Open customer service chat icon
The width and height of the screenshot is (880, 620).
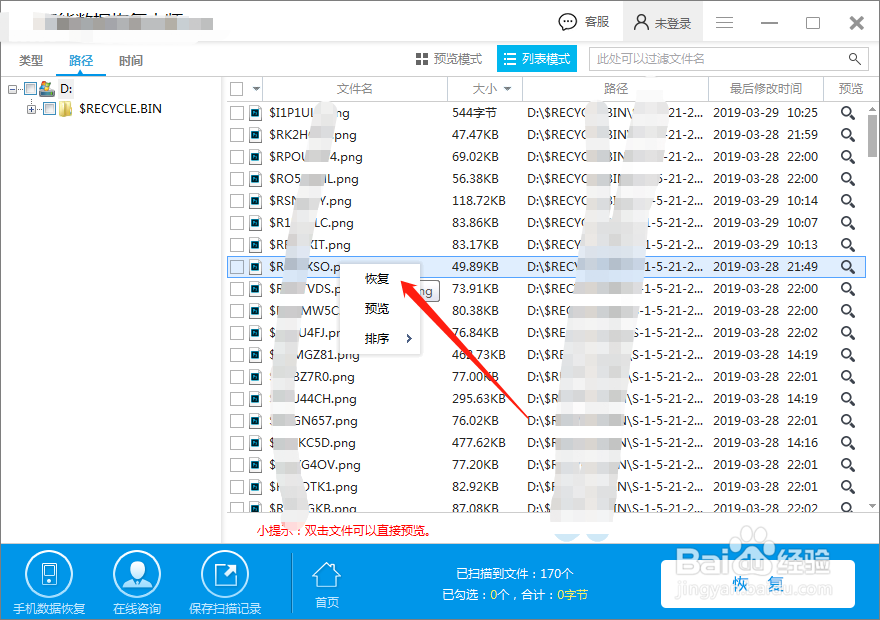tap(567, 22)
